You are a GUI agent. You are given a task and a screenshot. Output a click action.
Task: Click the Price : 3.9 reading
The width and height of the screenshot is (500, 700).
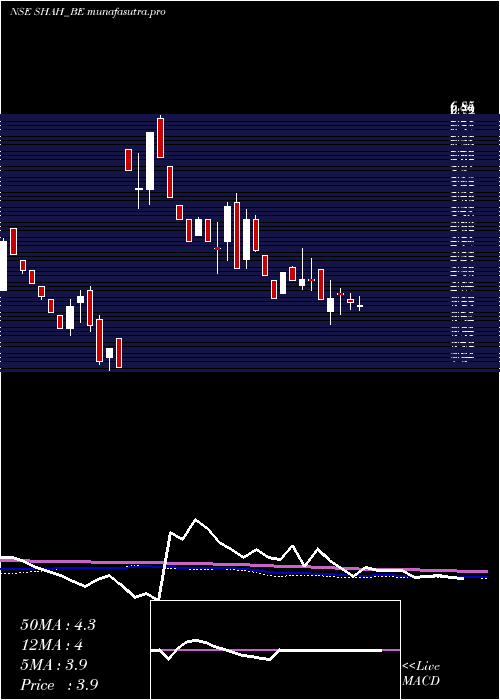point(59,685)
